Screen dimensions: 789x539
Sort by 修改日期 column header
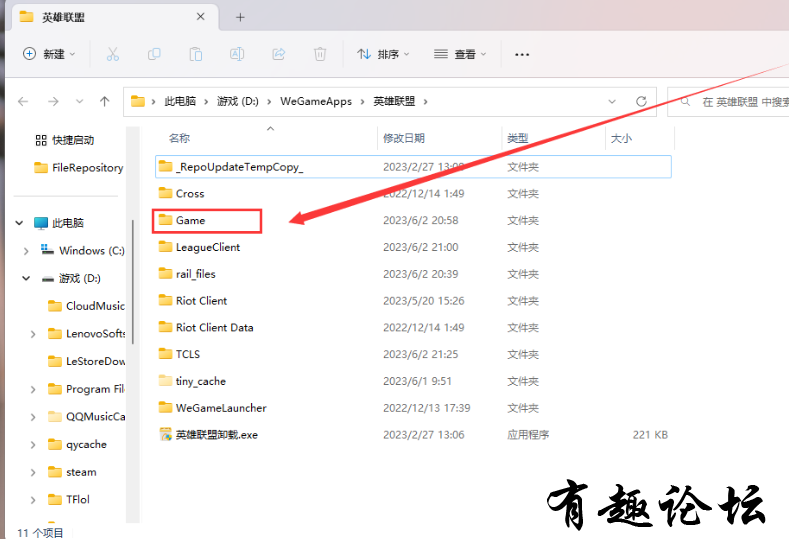pyautogui.click(x=404, y=138)
